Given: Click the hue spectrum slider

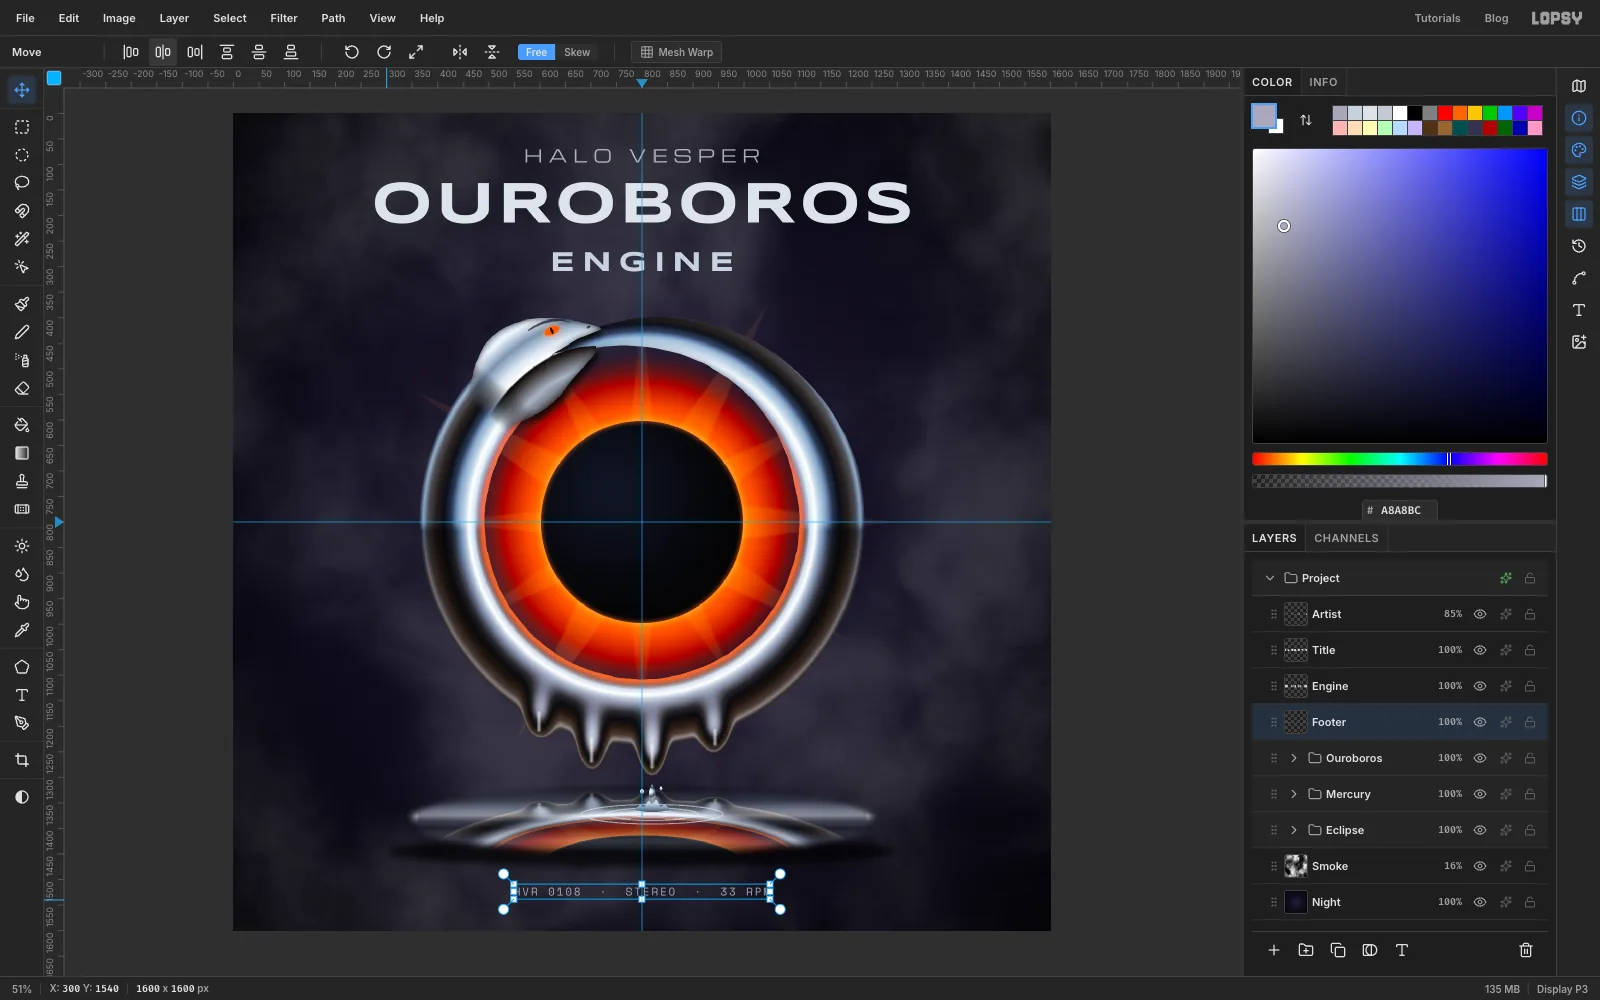Looking at the screenshot, I should [1400, 459].
